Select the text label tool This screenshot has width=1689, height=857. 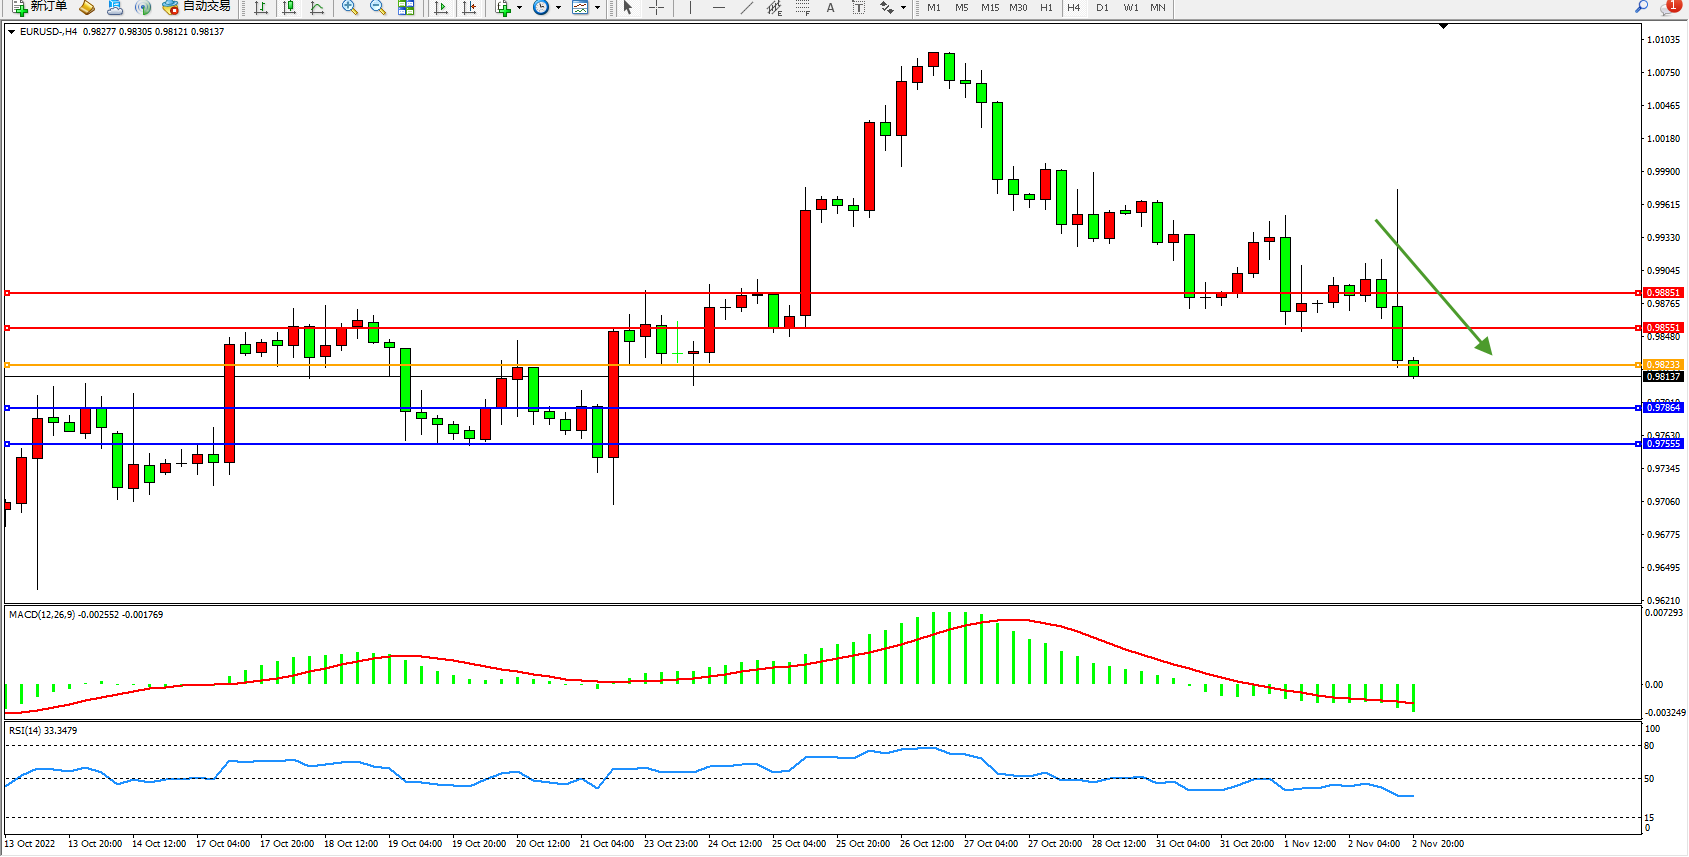click(858, 8)
